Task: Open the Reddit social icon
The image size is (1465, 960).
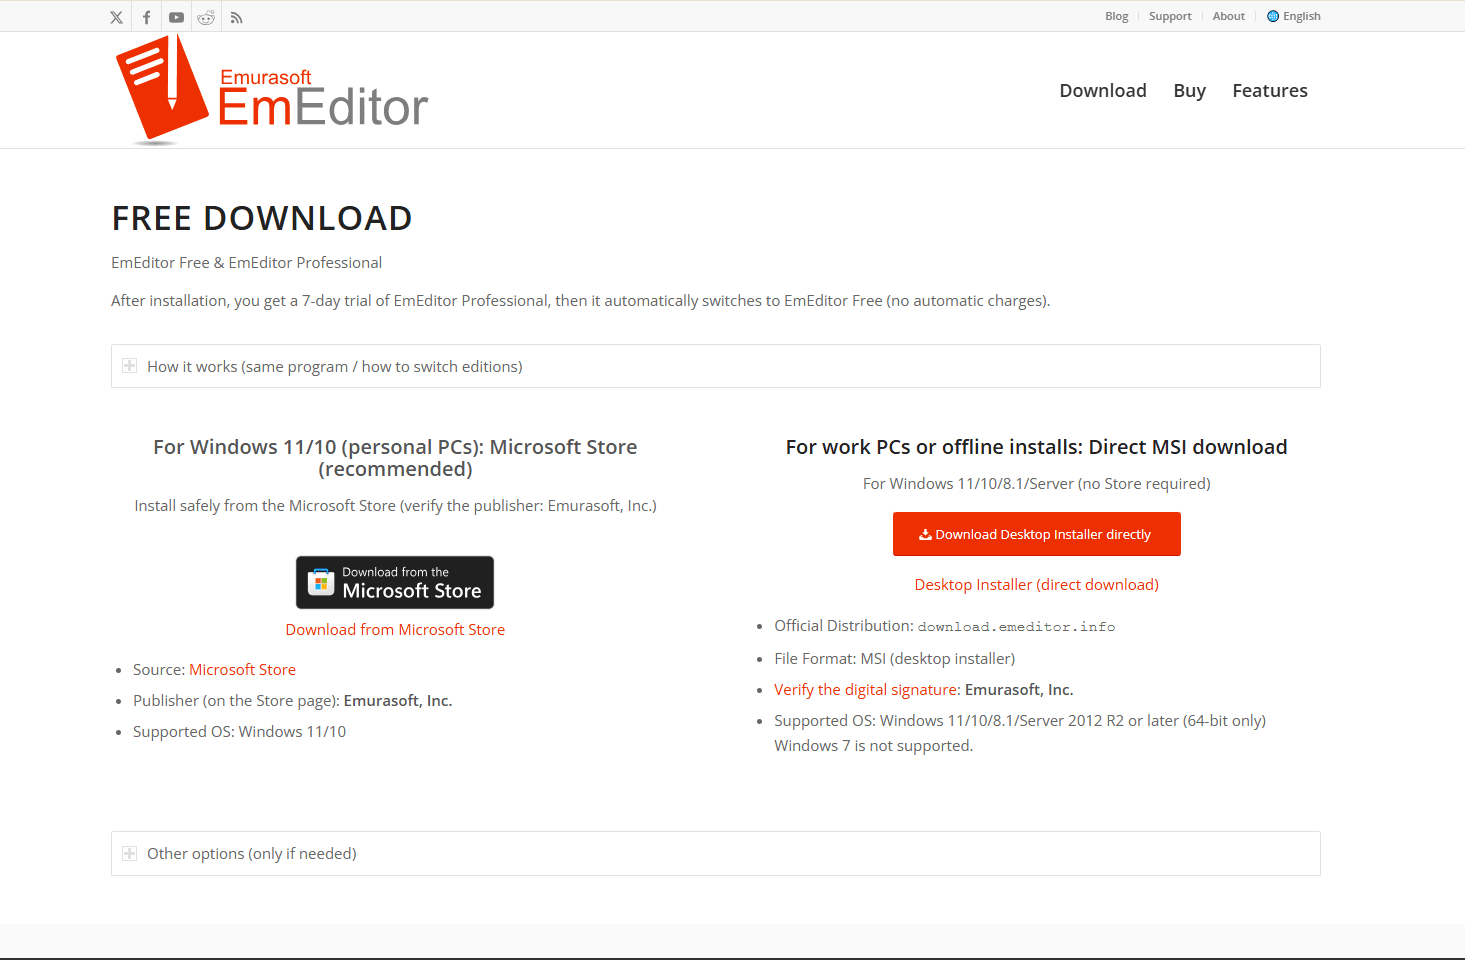Action: tap(206, 17)
